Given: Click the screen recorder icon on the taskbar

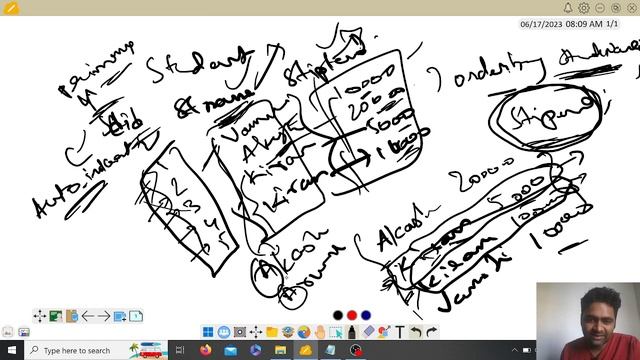Looking at the screenshot, I should click(x=356, y=350).
